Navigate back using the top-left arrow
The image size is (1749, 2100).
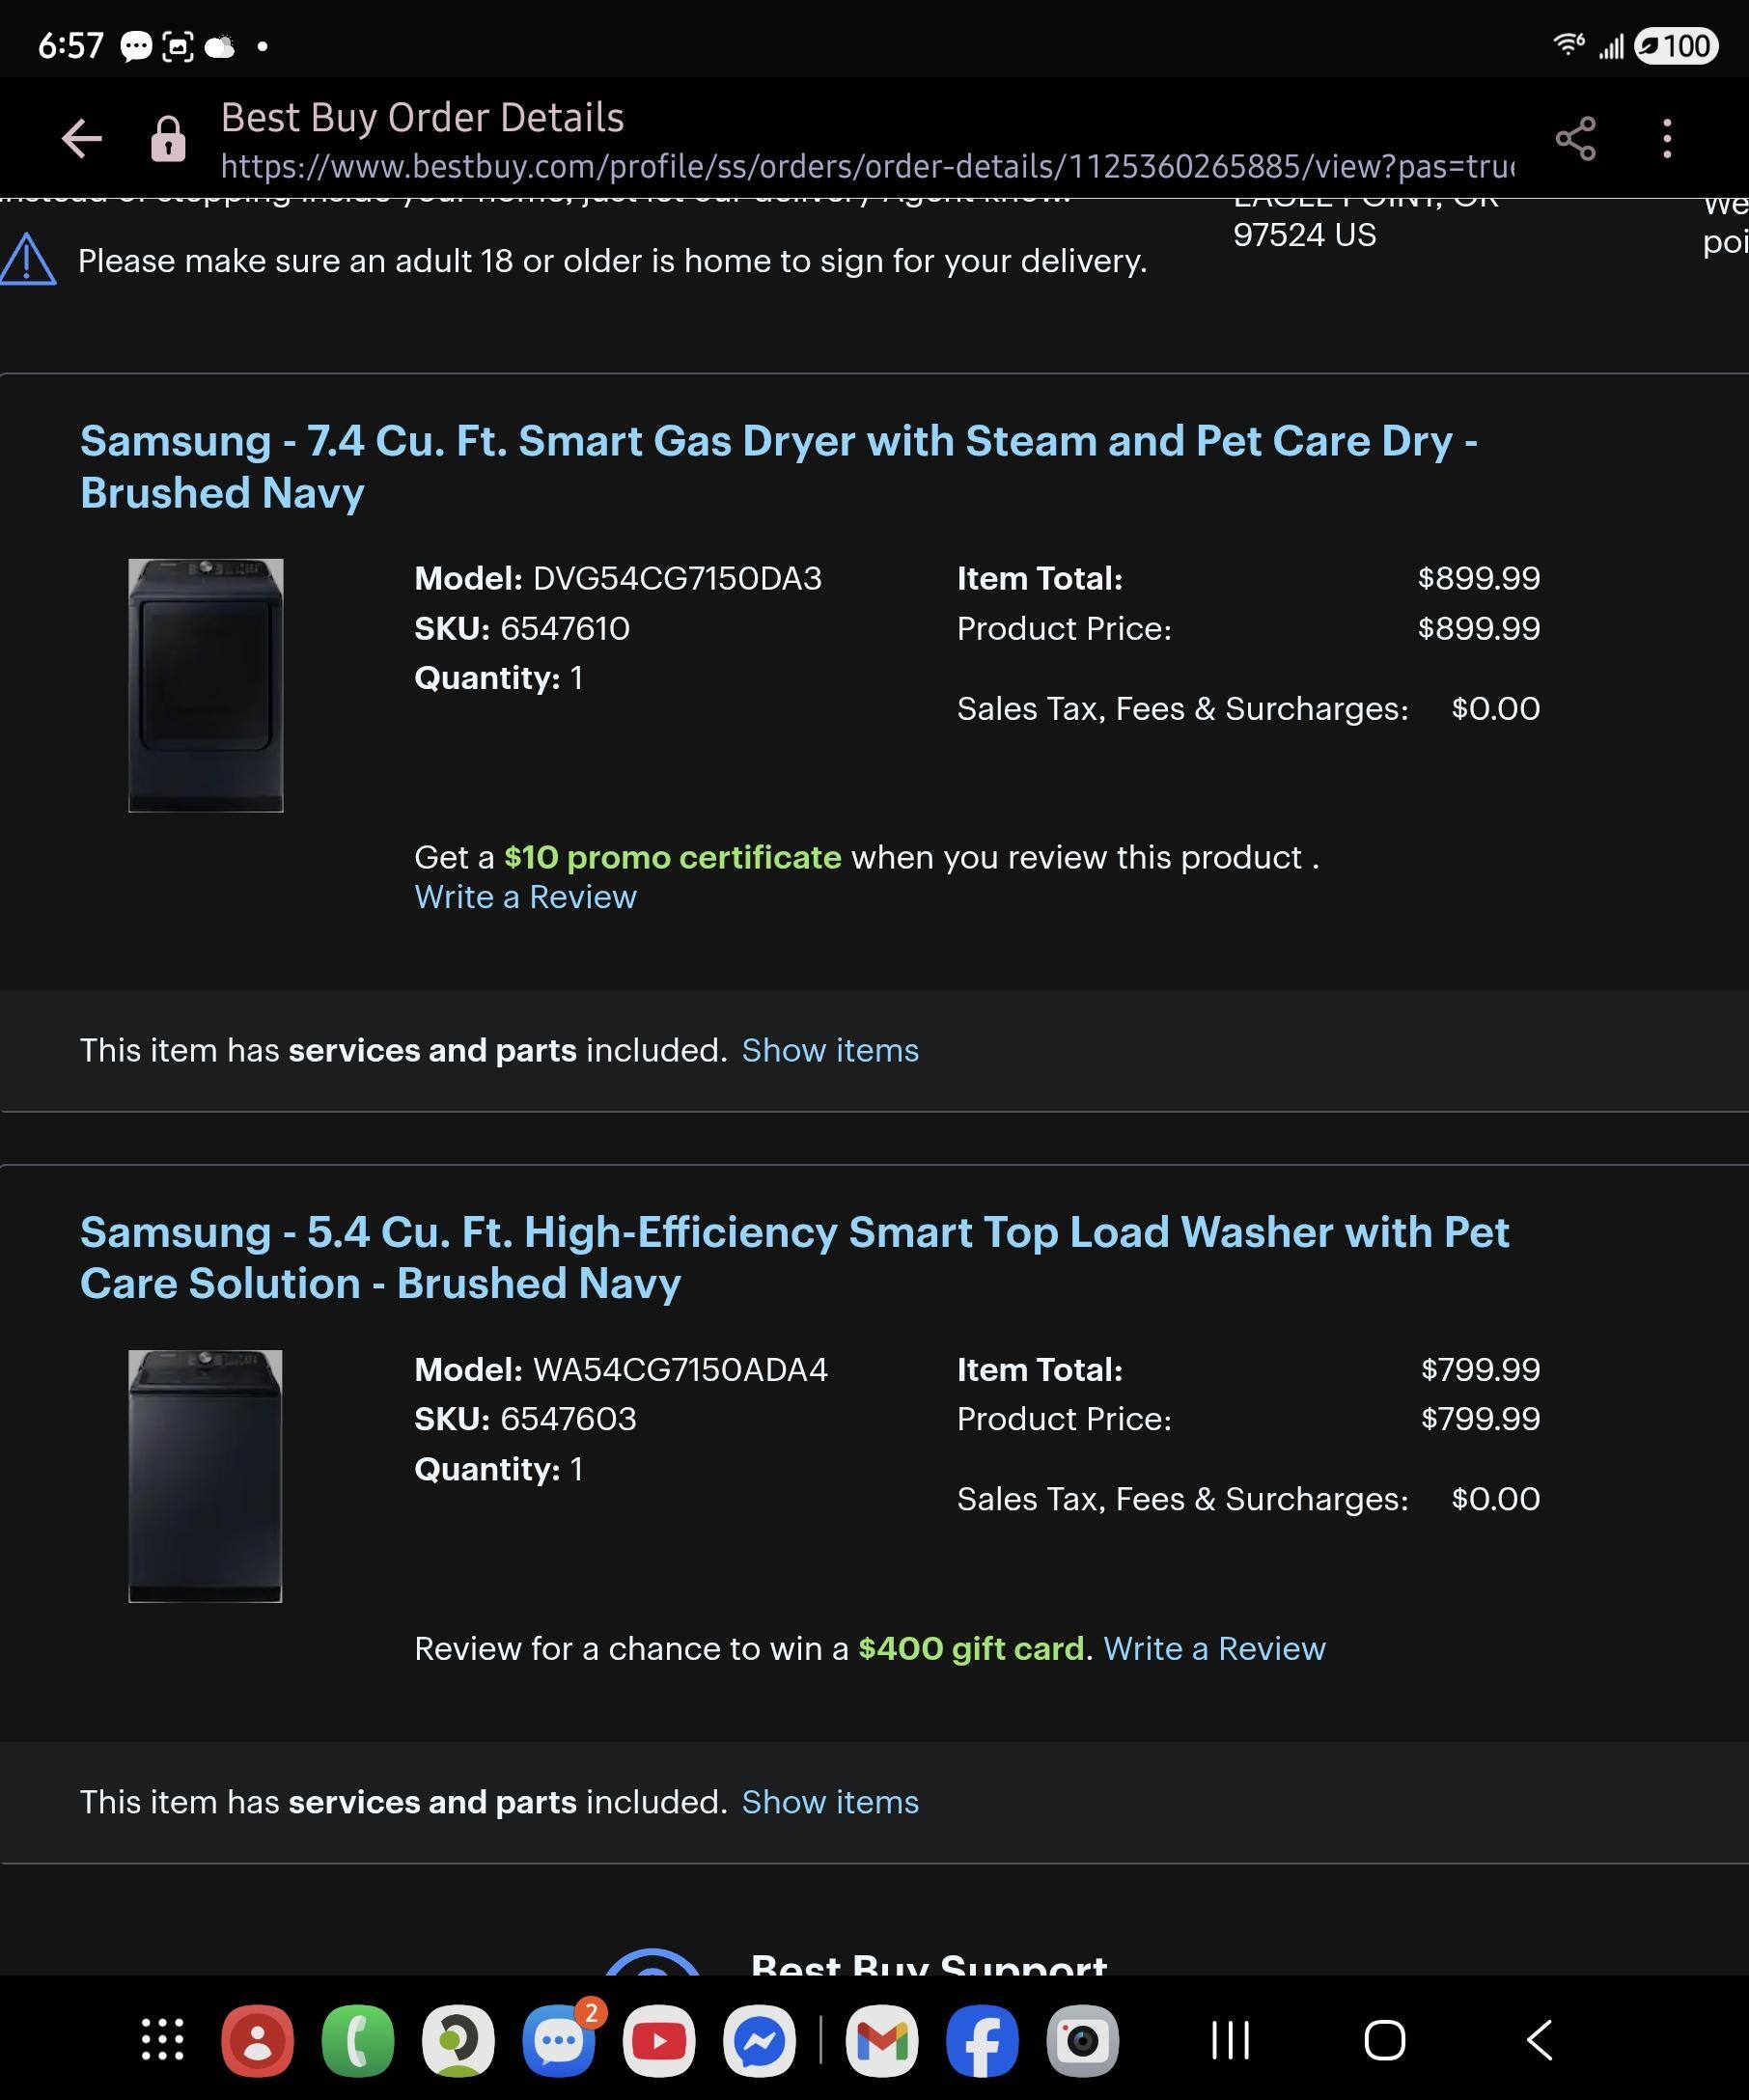82,139
